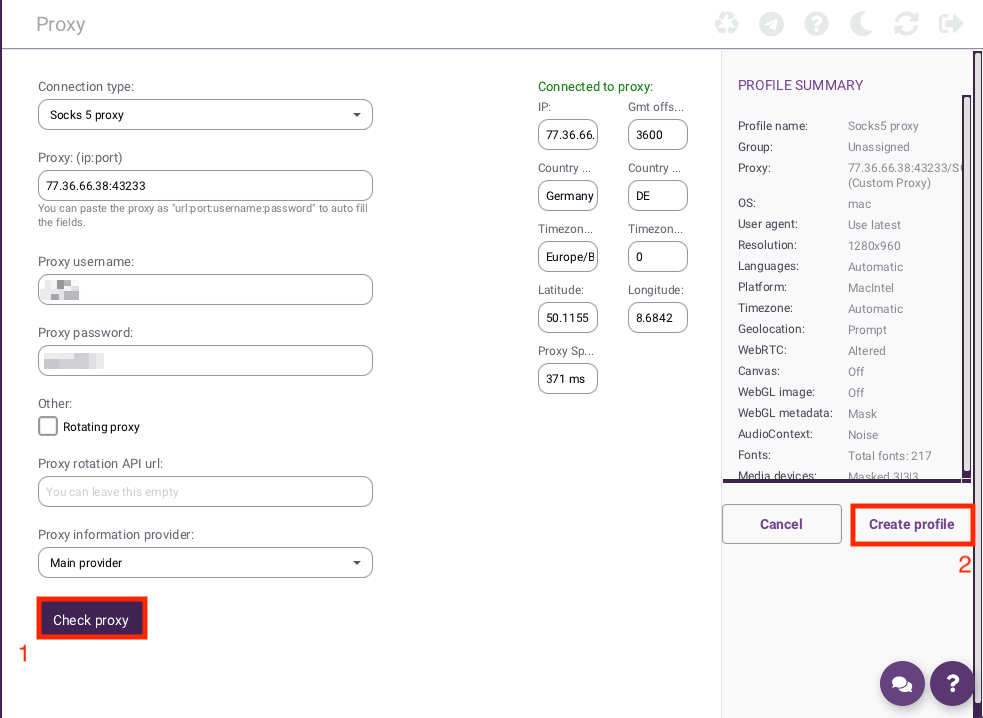The image size is (983, 718).
Task: Open the Proxy page heading
Action: pos(60,23)
